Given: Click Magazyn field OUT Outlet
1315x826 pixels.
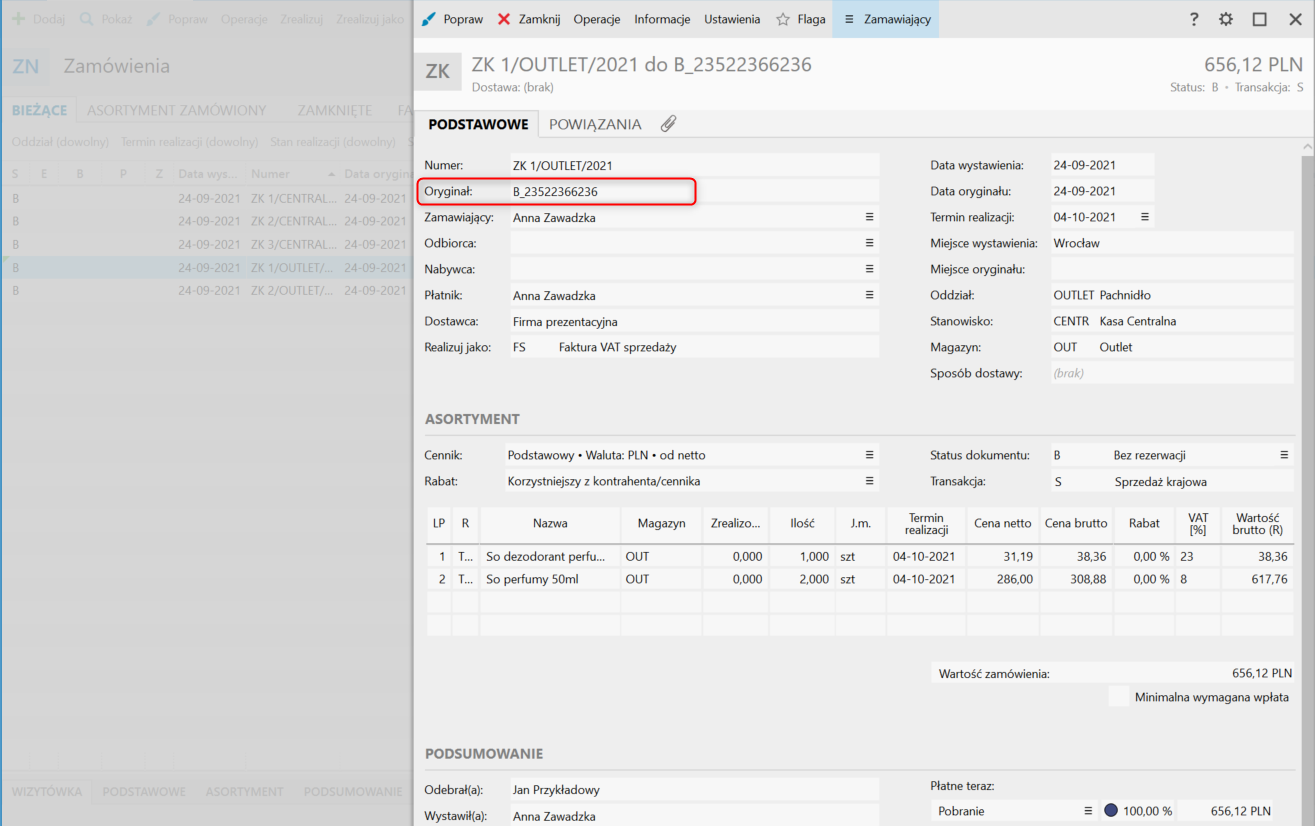Looking at the screenshot, I should (x=1172, y=347).
